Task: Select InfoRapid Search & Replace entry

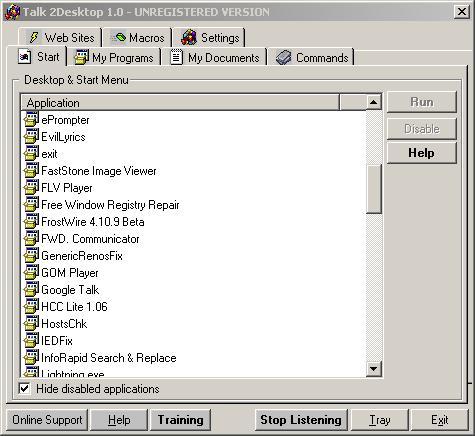Action: (x=109, y=358)
